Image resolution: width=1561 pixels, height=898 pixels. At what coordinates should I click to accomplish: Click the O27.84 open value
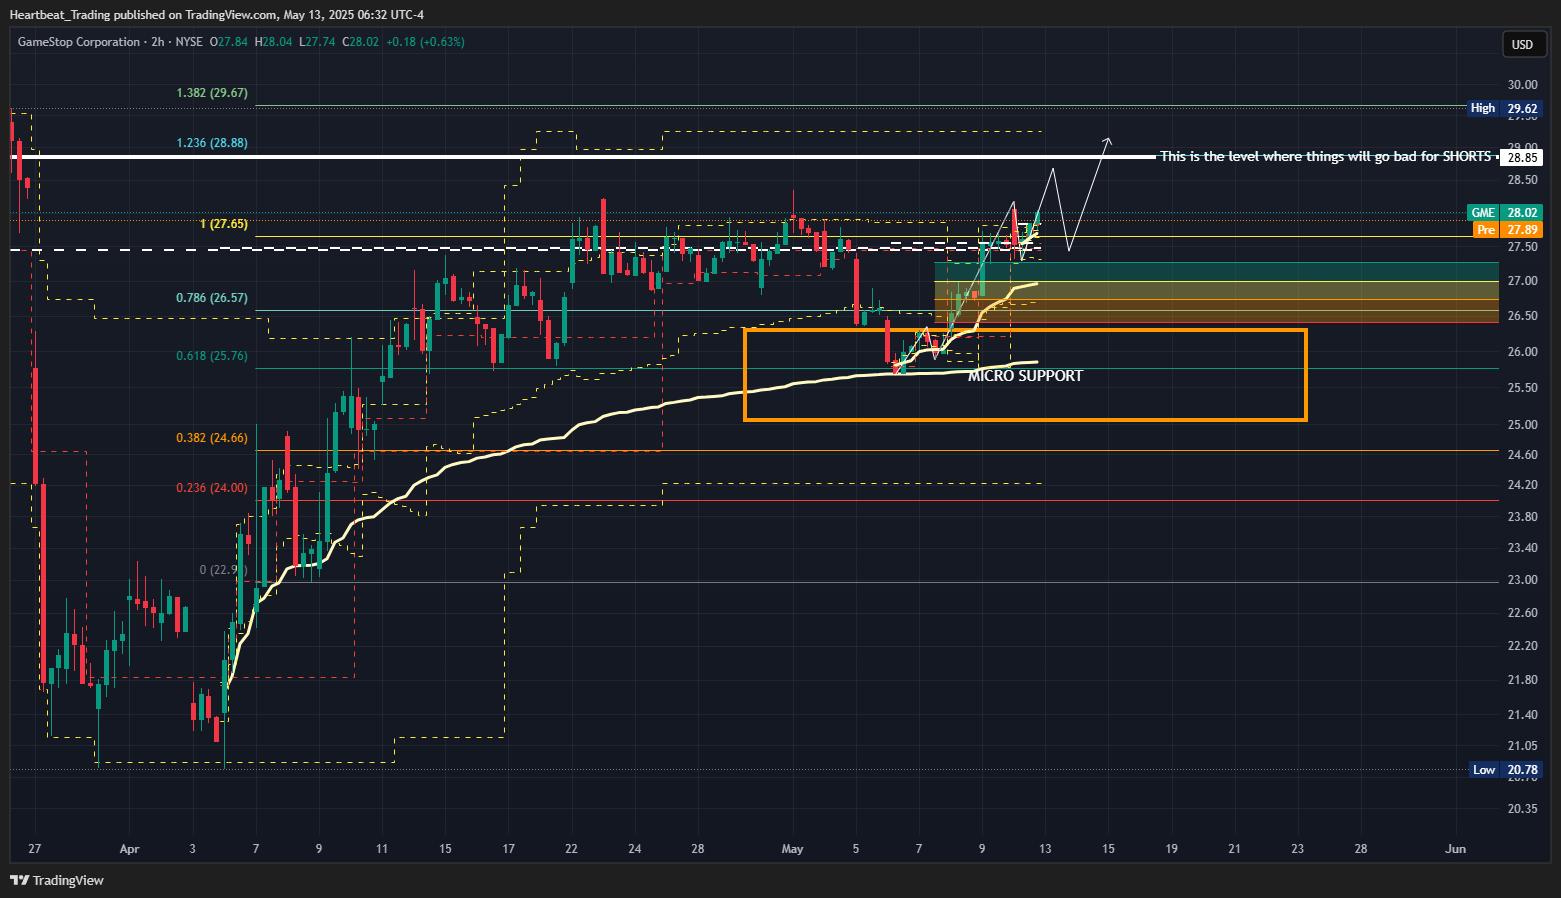pyautogui.click(x=228, y=42)
